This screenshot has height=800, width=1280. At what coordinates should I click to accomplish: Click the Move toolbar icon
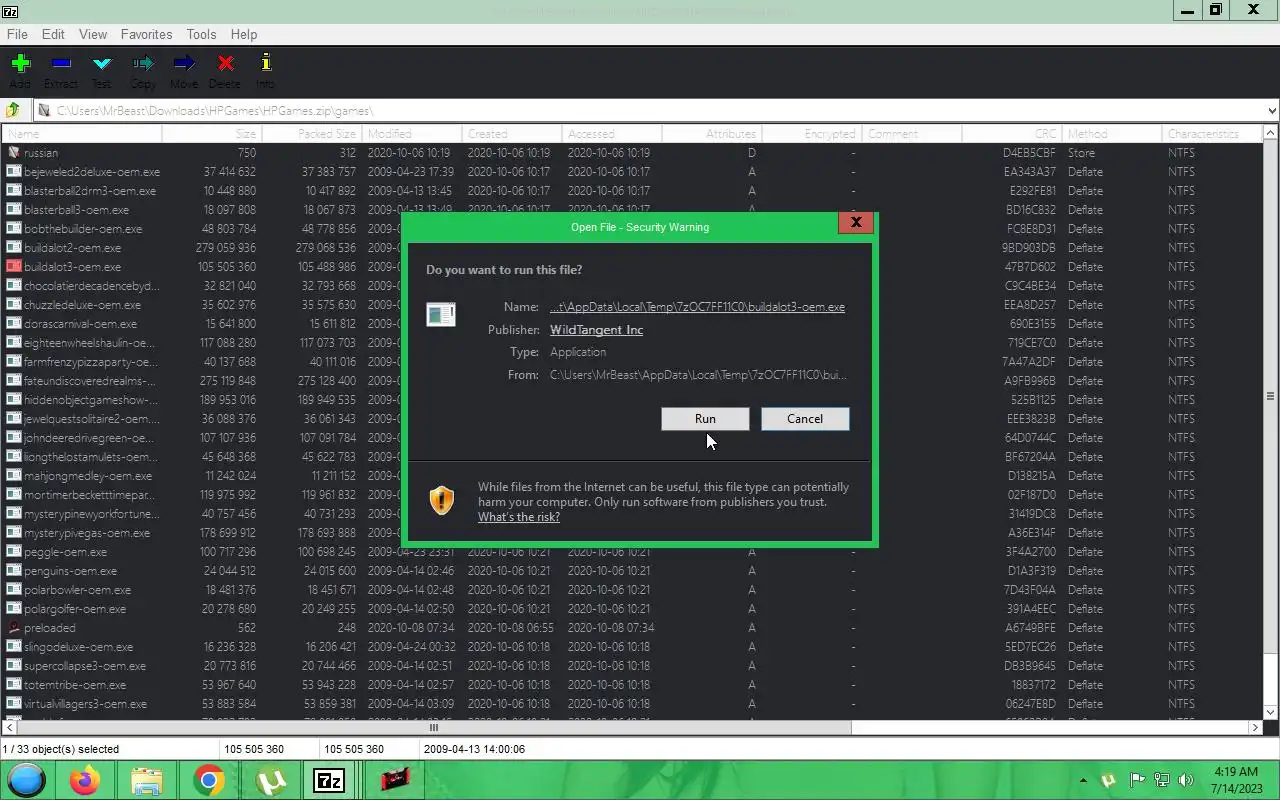point(184,70)
